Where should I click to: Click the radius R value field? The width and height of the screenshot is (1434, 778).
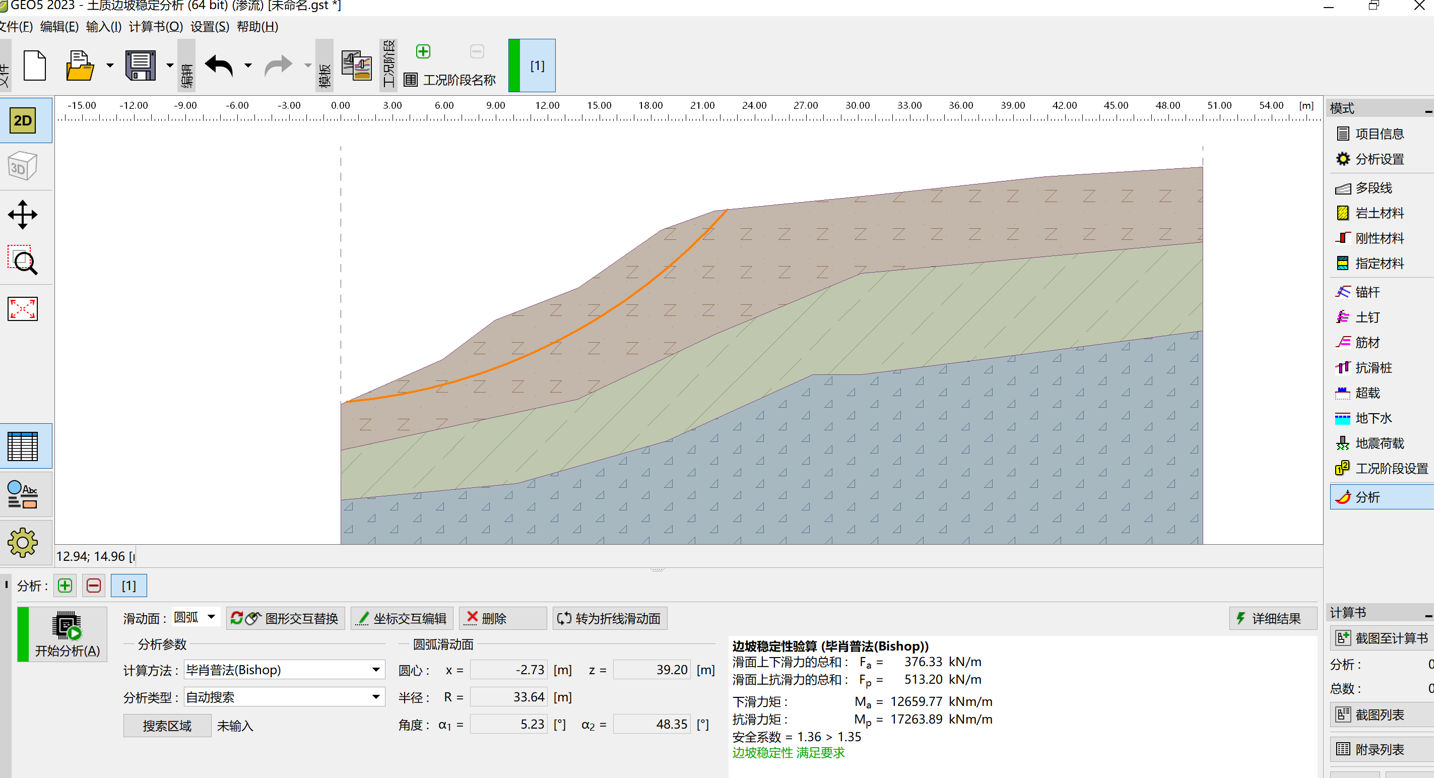(509, 697)
